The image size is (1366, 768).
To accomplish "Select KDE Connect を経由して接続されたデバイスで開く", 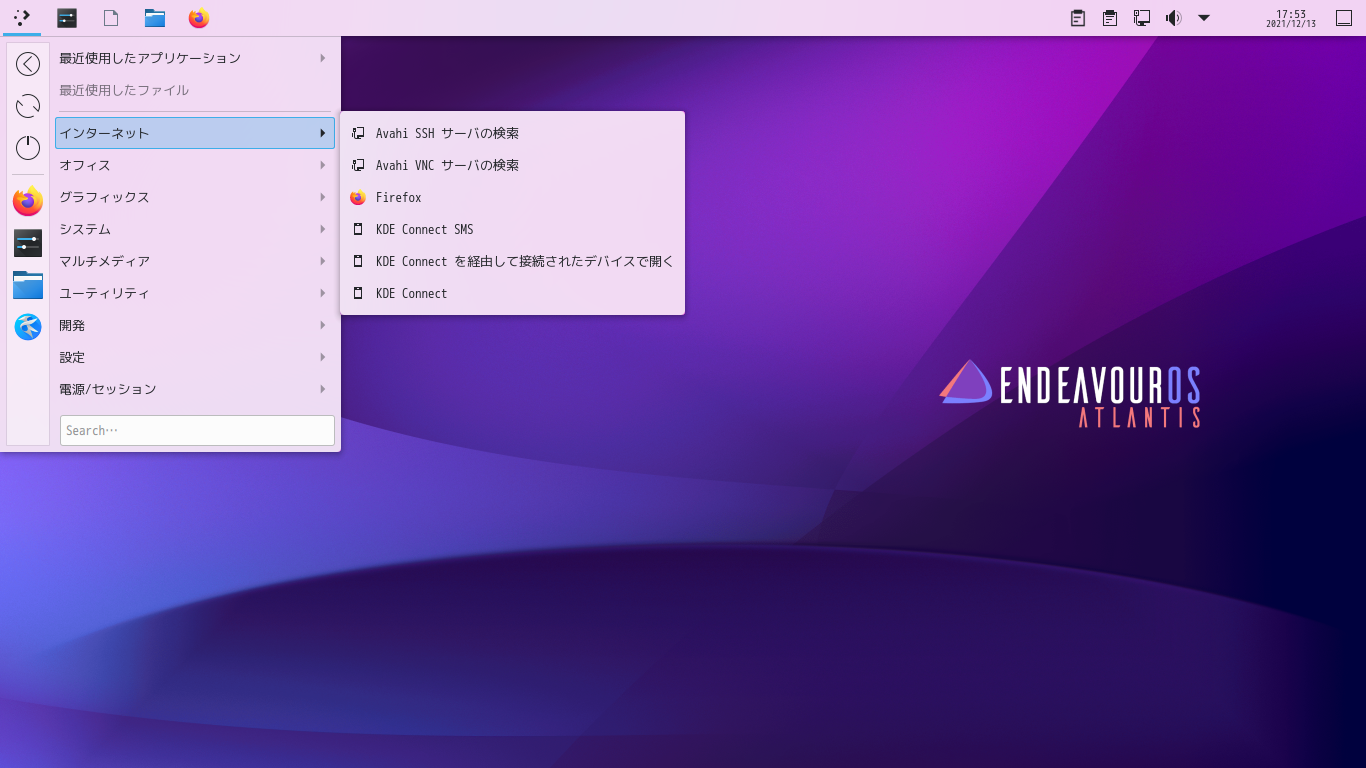I will pyautogui.click(x=512, y=261).
